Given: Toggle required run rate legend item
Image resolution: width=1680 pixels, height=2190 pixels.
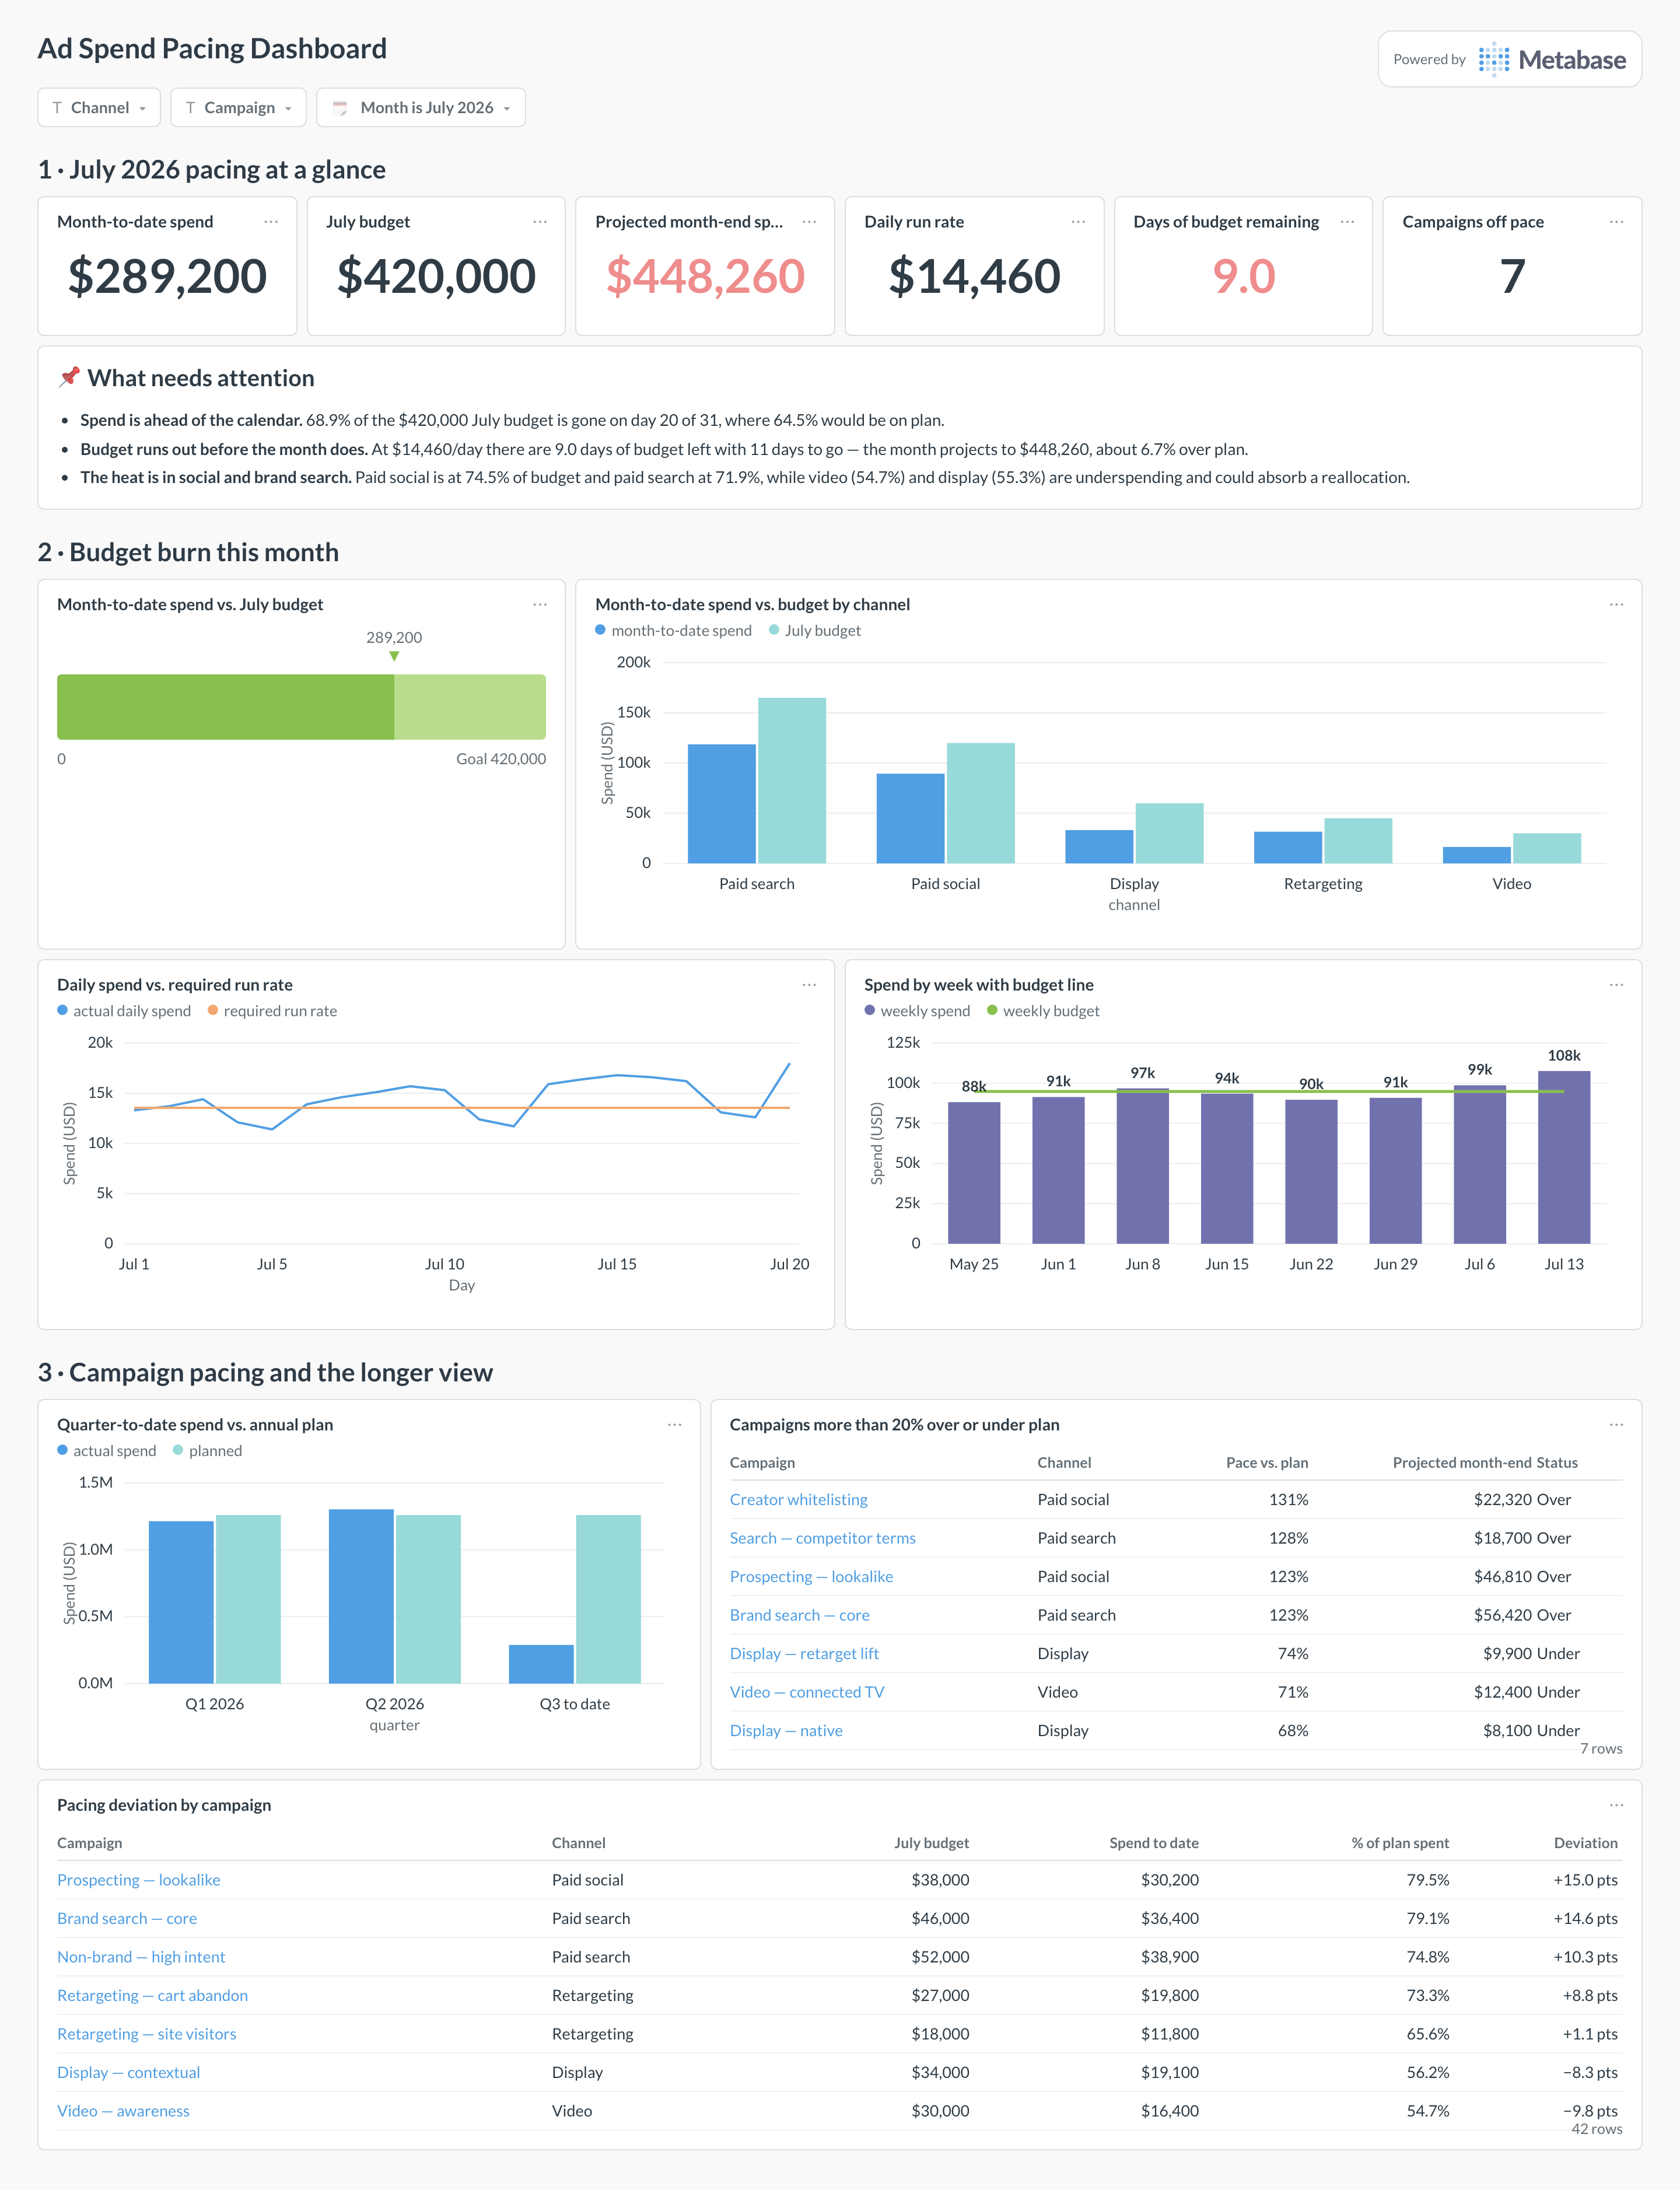Looking at the screenshot, I should [x=272, y=1011].
